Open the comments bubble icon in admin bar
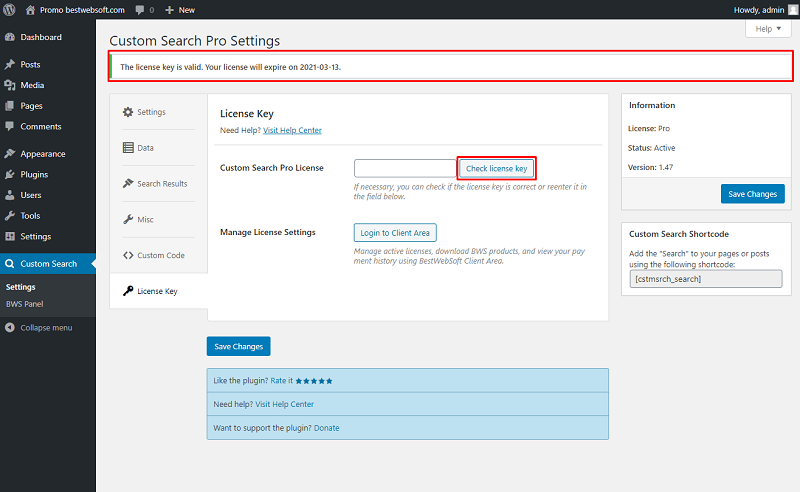The width and height of the screenshot is (800, 492). [x=140, y=10]
